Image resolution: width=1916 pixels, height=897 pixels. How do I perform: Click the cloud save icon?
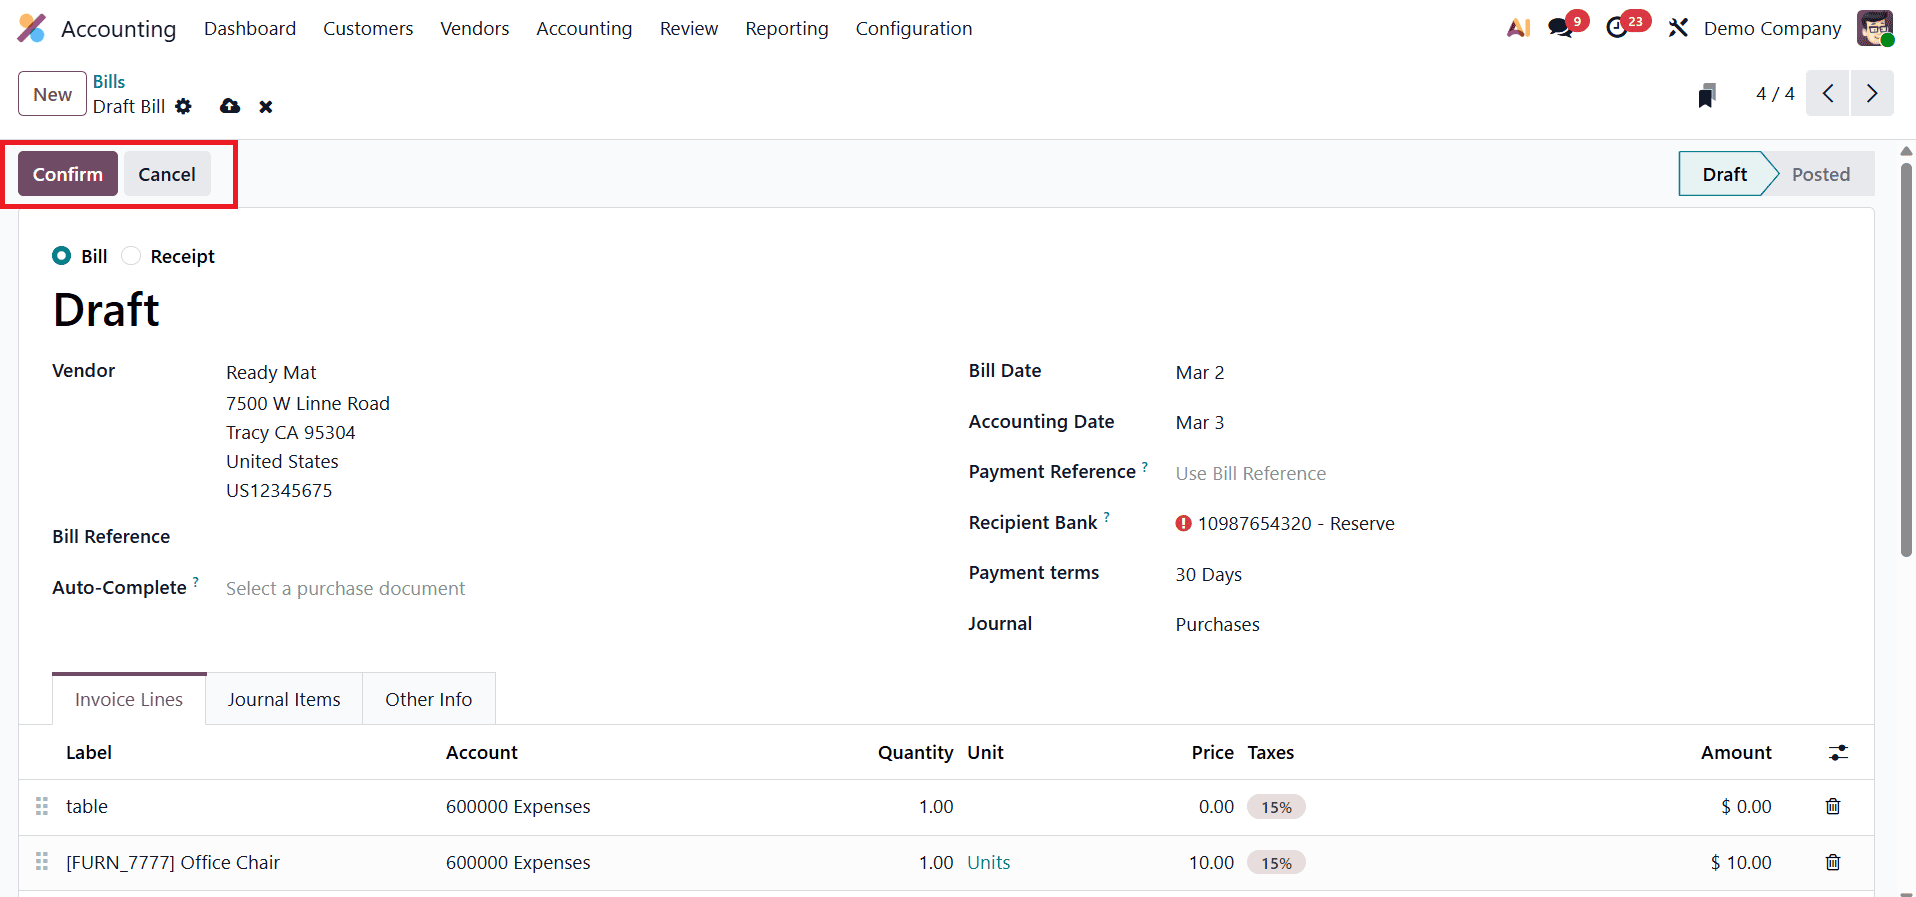(x=230, y=106)
